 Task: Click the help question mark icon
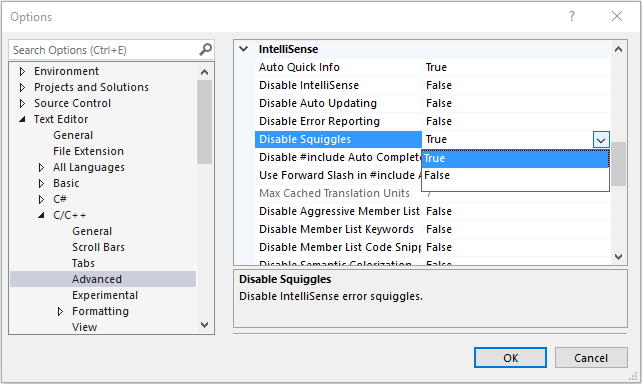tap(572, 16)
